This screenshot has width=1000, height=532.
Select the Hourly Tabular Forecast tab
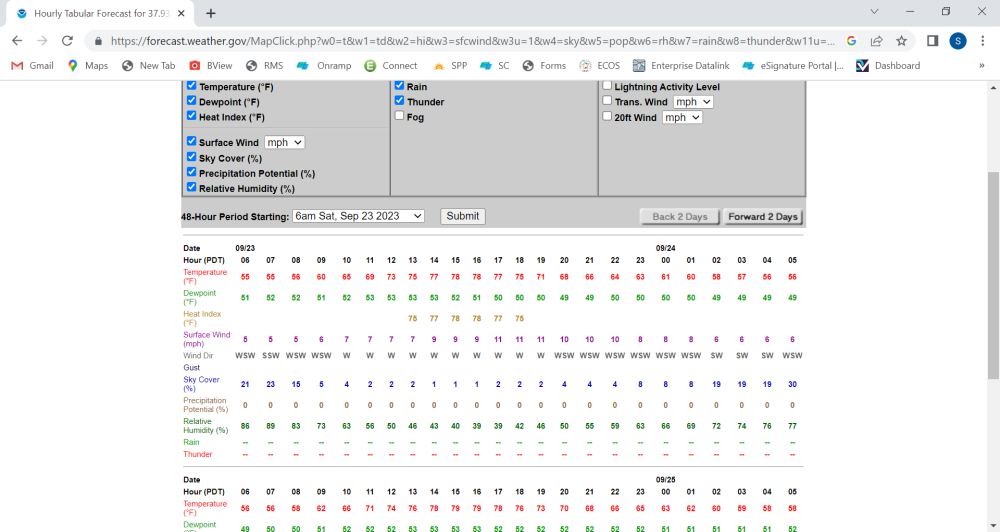(102, 13)
